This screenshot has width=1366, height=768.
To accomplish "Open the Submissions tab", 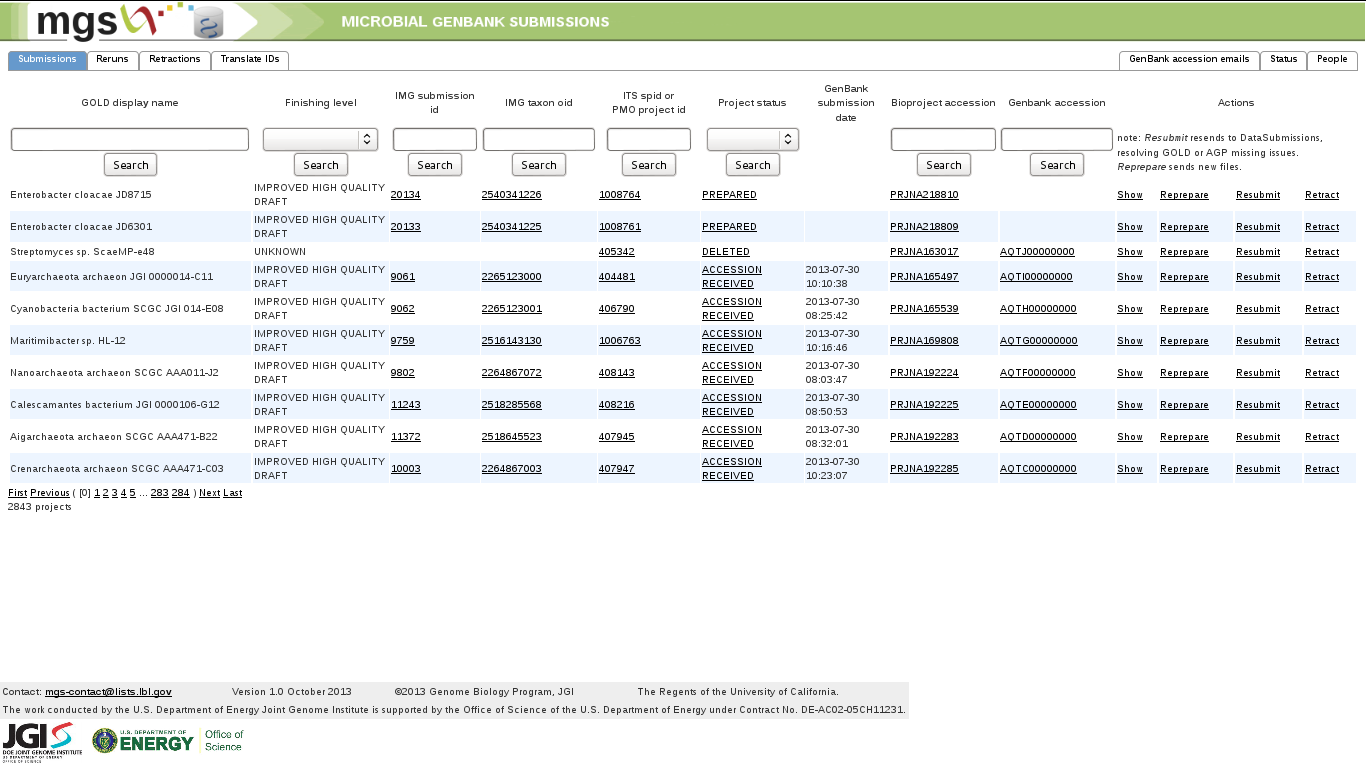I will click(x=47, y=60).
